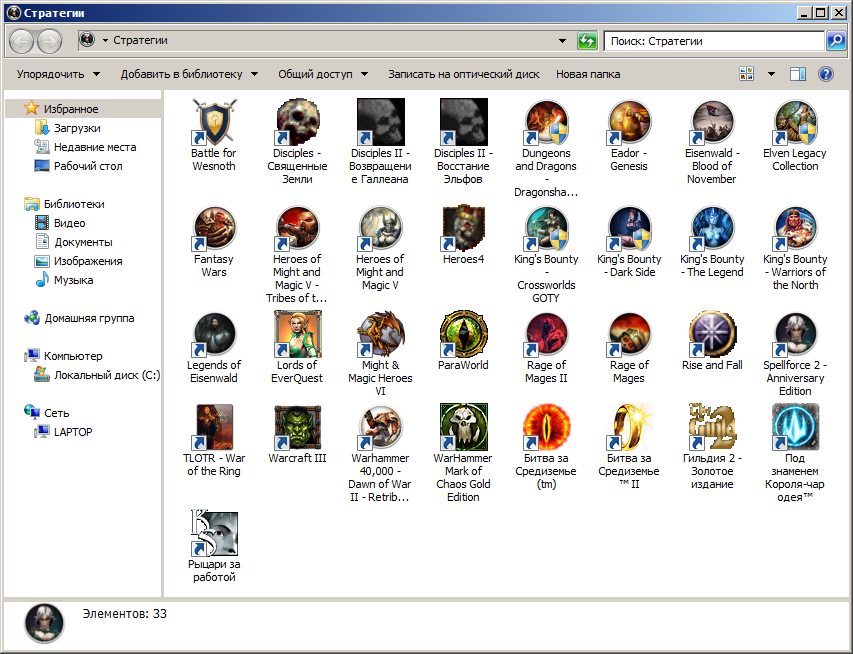853x654 pixels.
Task: Open Explorer help
Action: pos(825,74)
